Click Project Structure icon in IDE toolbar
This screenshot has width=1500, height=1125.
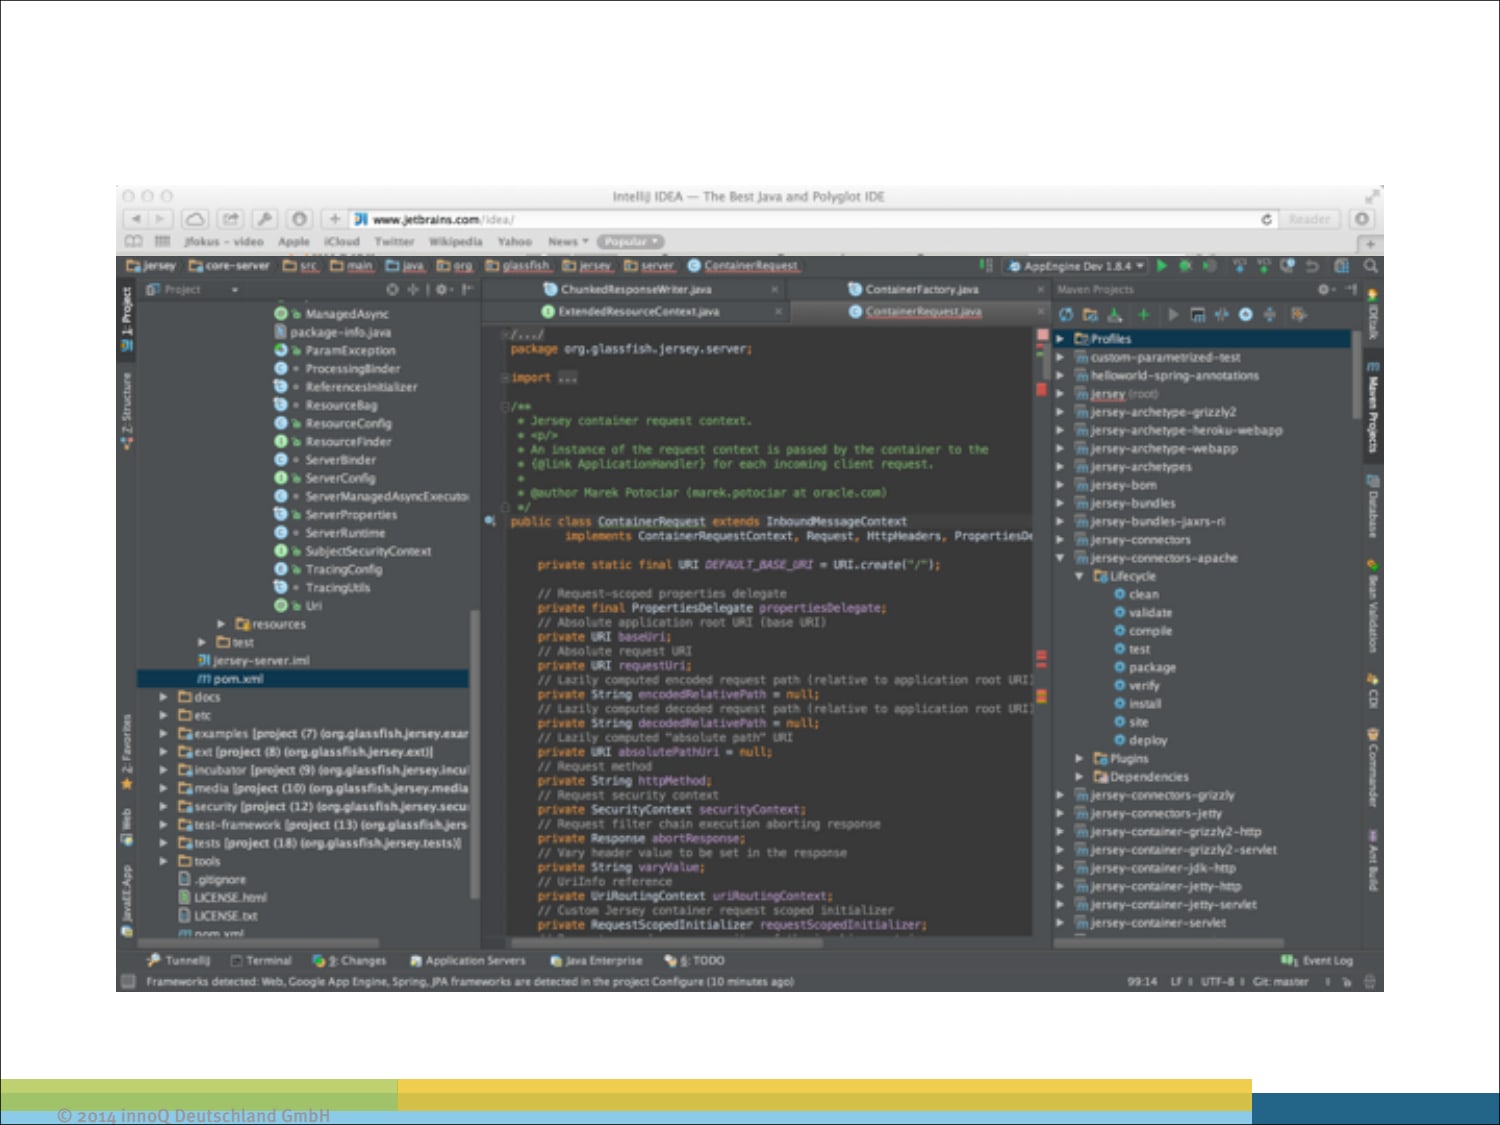(1342, 266)
